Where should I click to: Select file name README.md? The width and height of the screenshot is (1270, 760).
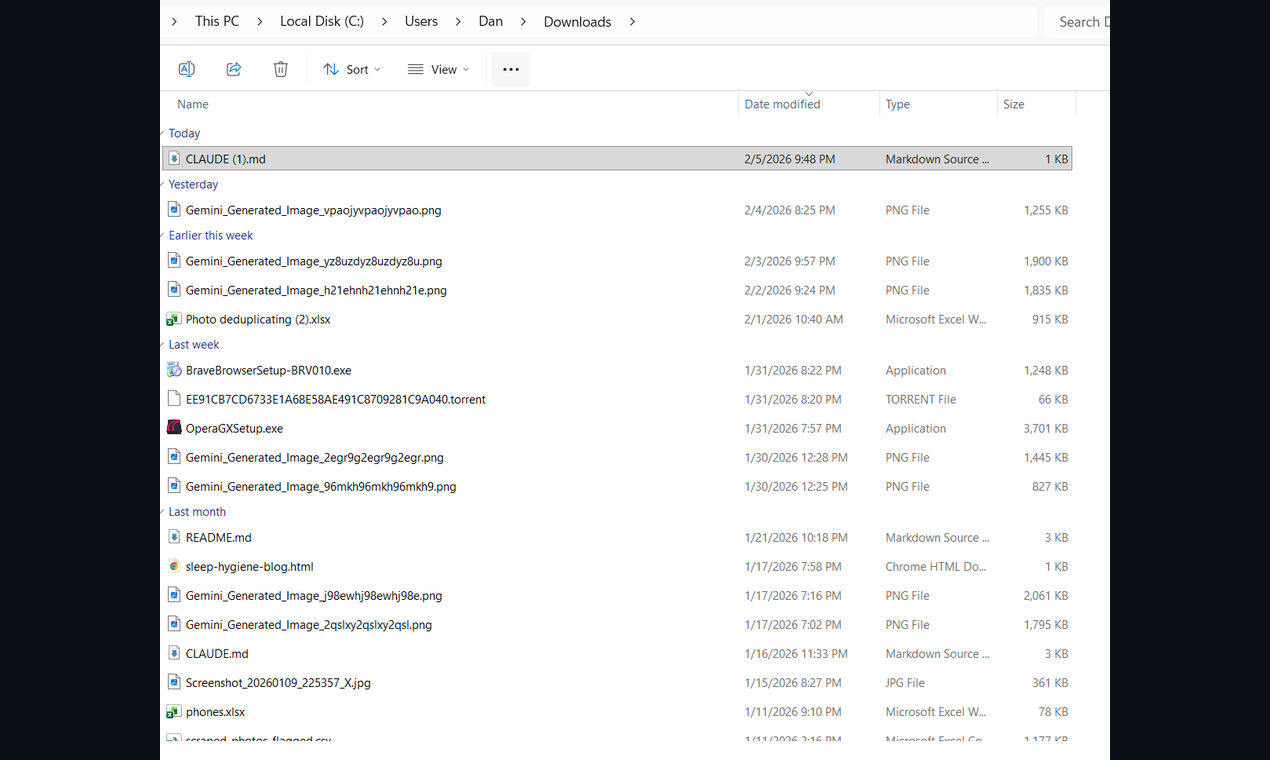218,537
